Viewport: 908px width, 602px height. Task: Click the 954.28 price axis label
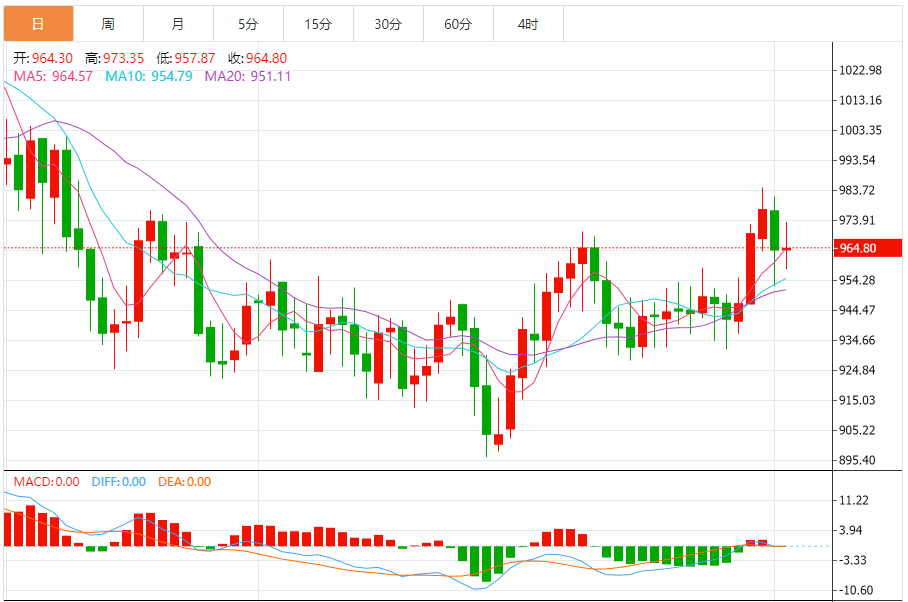click(x=858, y=280)
